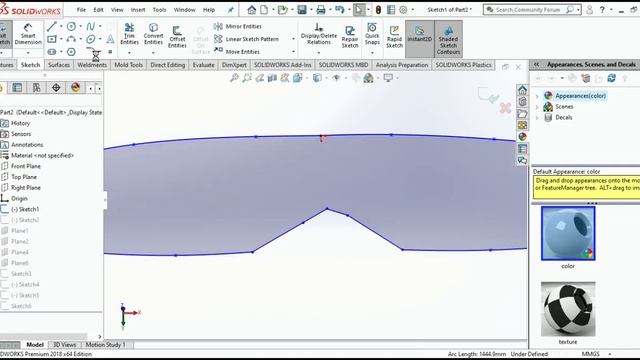Pick the Polygon sketch tool

[71, 52]
